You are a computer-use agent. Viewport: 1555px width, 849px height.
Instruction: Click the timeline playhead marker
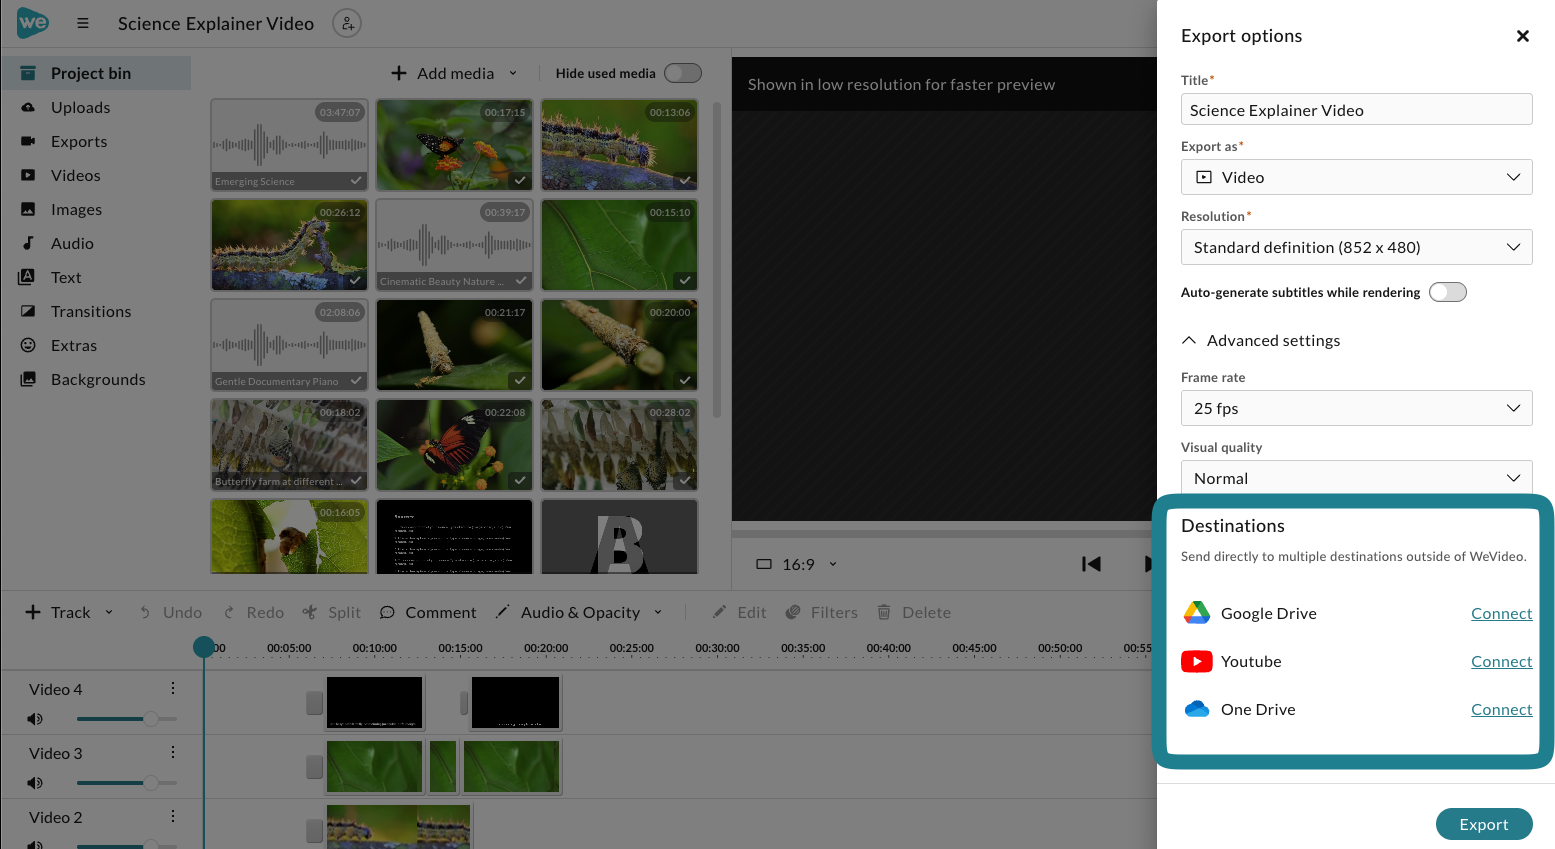click(204, 647)
